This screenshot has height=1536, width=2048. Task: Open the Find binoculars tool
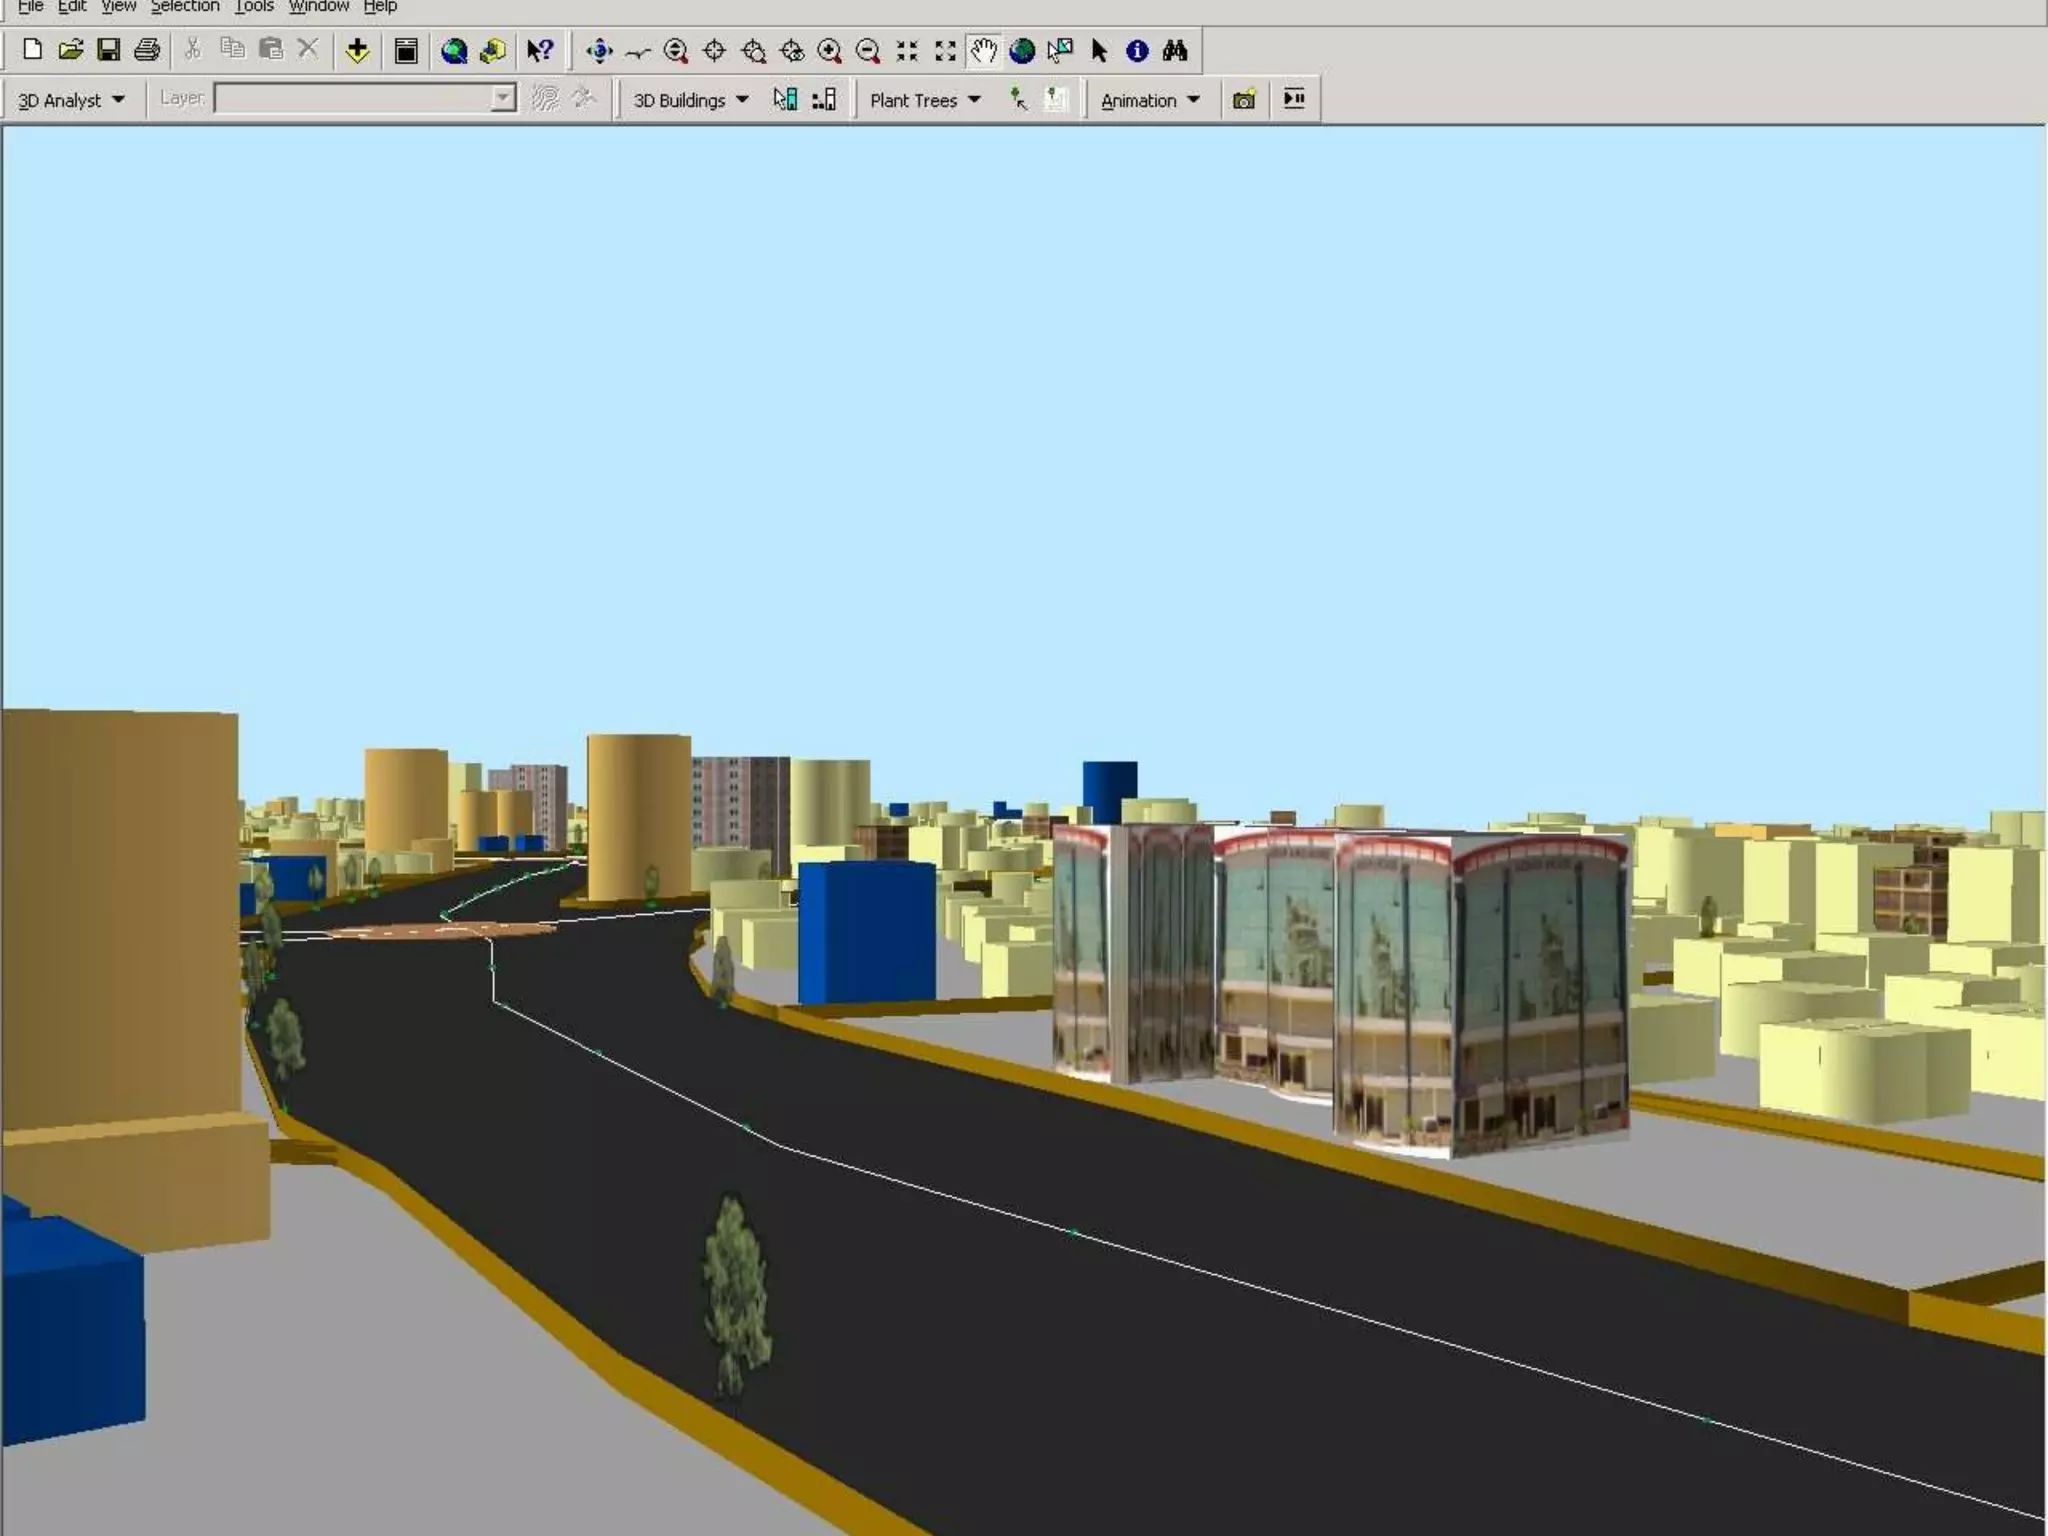tap(1175, 50)
